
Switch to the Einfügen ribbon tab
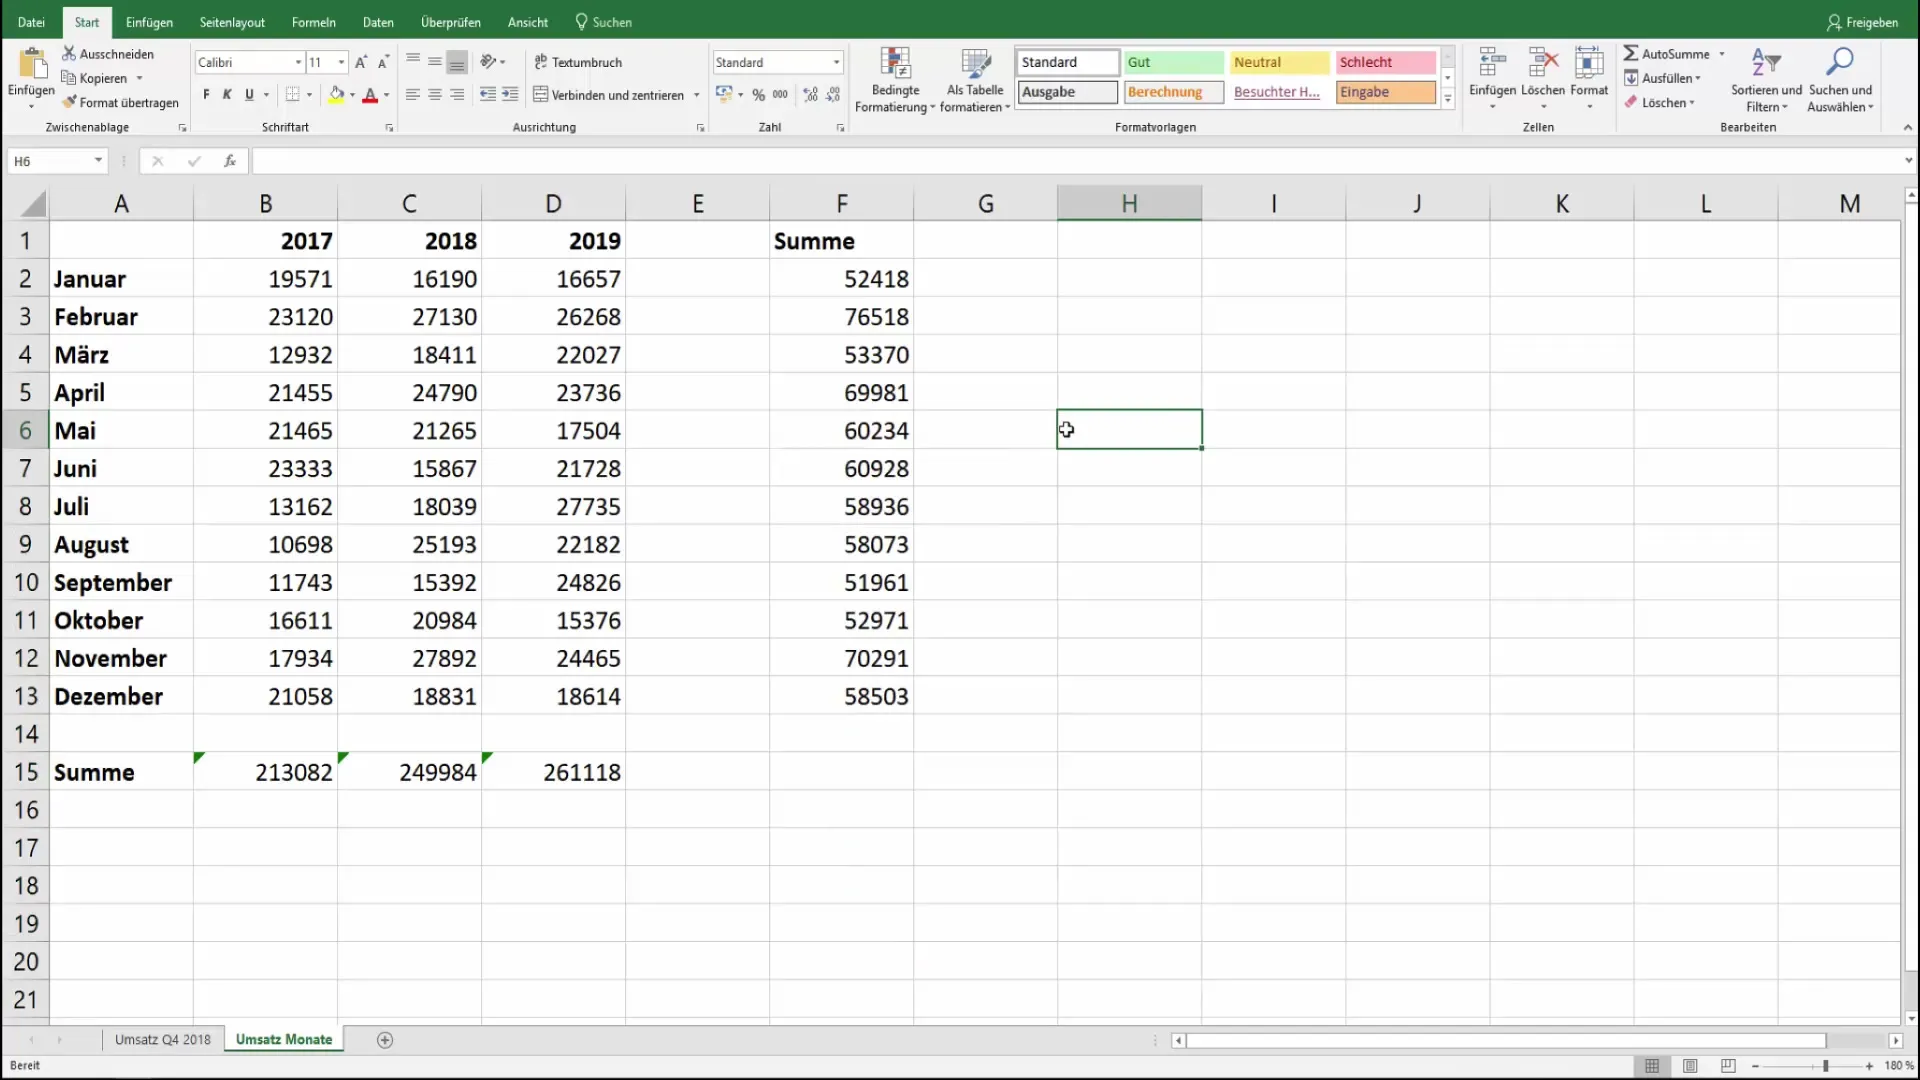coord(149,22)
